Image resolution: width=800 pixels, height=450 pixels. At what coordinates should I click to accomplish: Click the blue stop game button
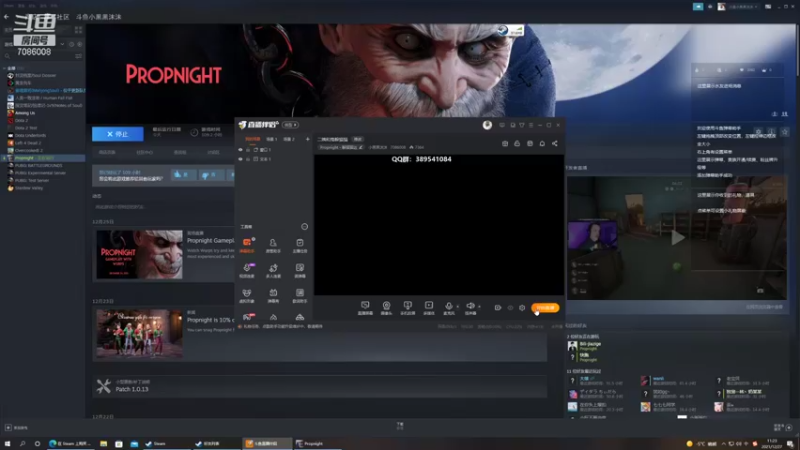[118, 134]
